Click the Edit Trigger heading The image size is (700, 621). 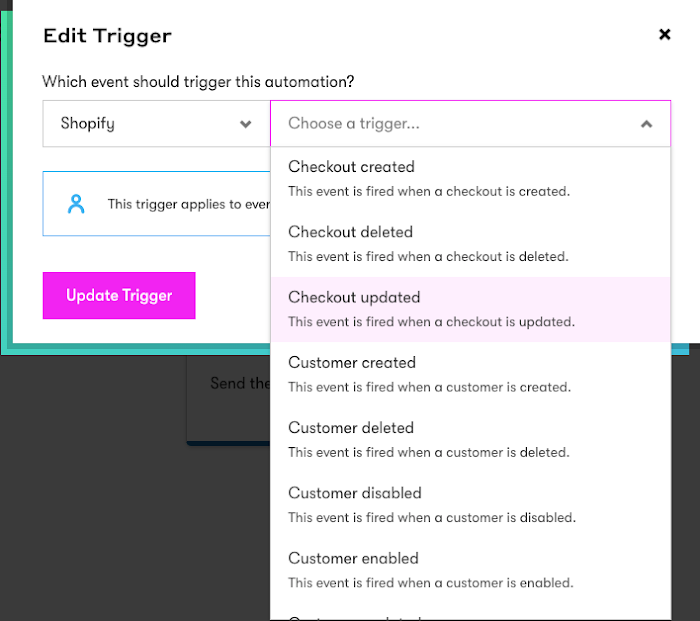(x=107, y=36)
